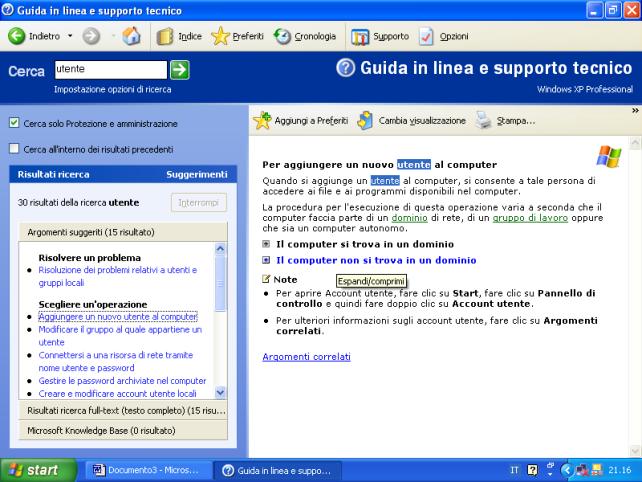The height and width of the screenshot is (482, 642).
Task: Click the title bar help icon
Action: pos(7,10)
